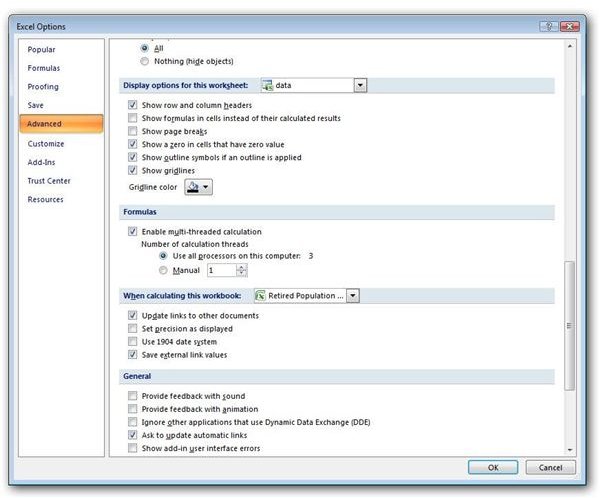
Task: Open the Trust Center category
Action: point(49,181)
